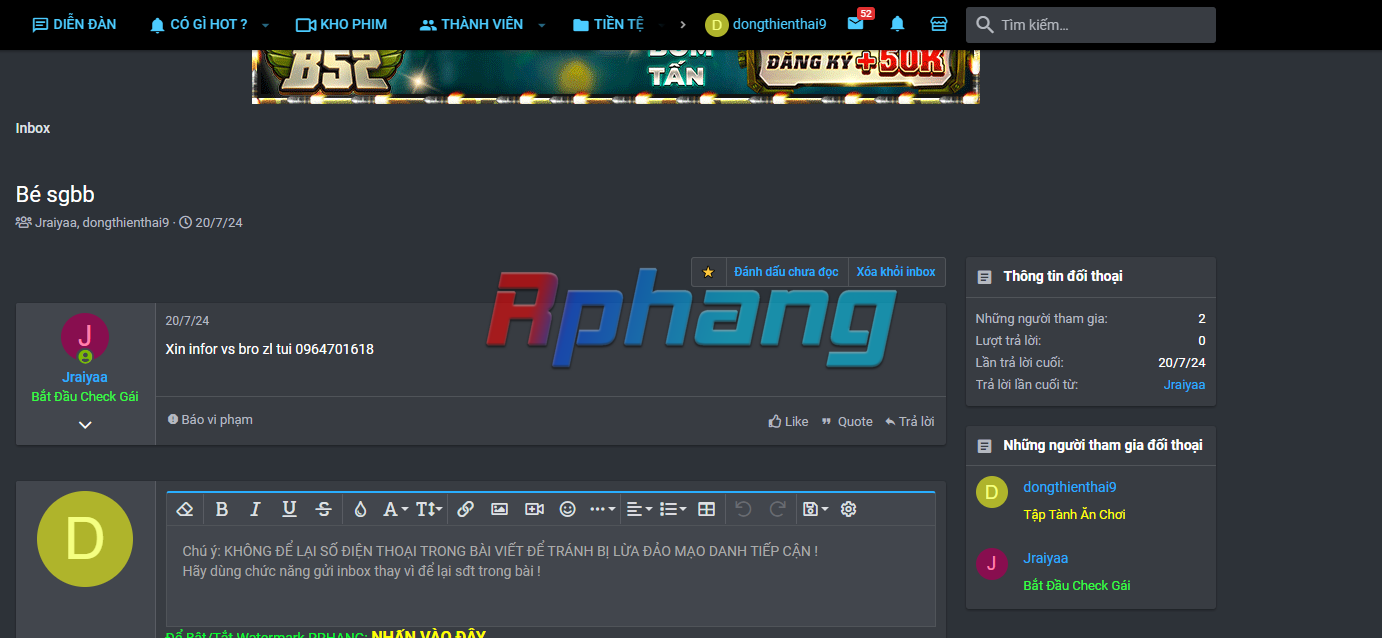Click Báo vi phạm report link
The image size is (1382, 638).
coord(210,420)
